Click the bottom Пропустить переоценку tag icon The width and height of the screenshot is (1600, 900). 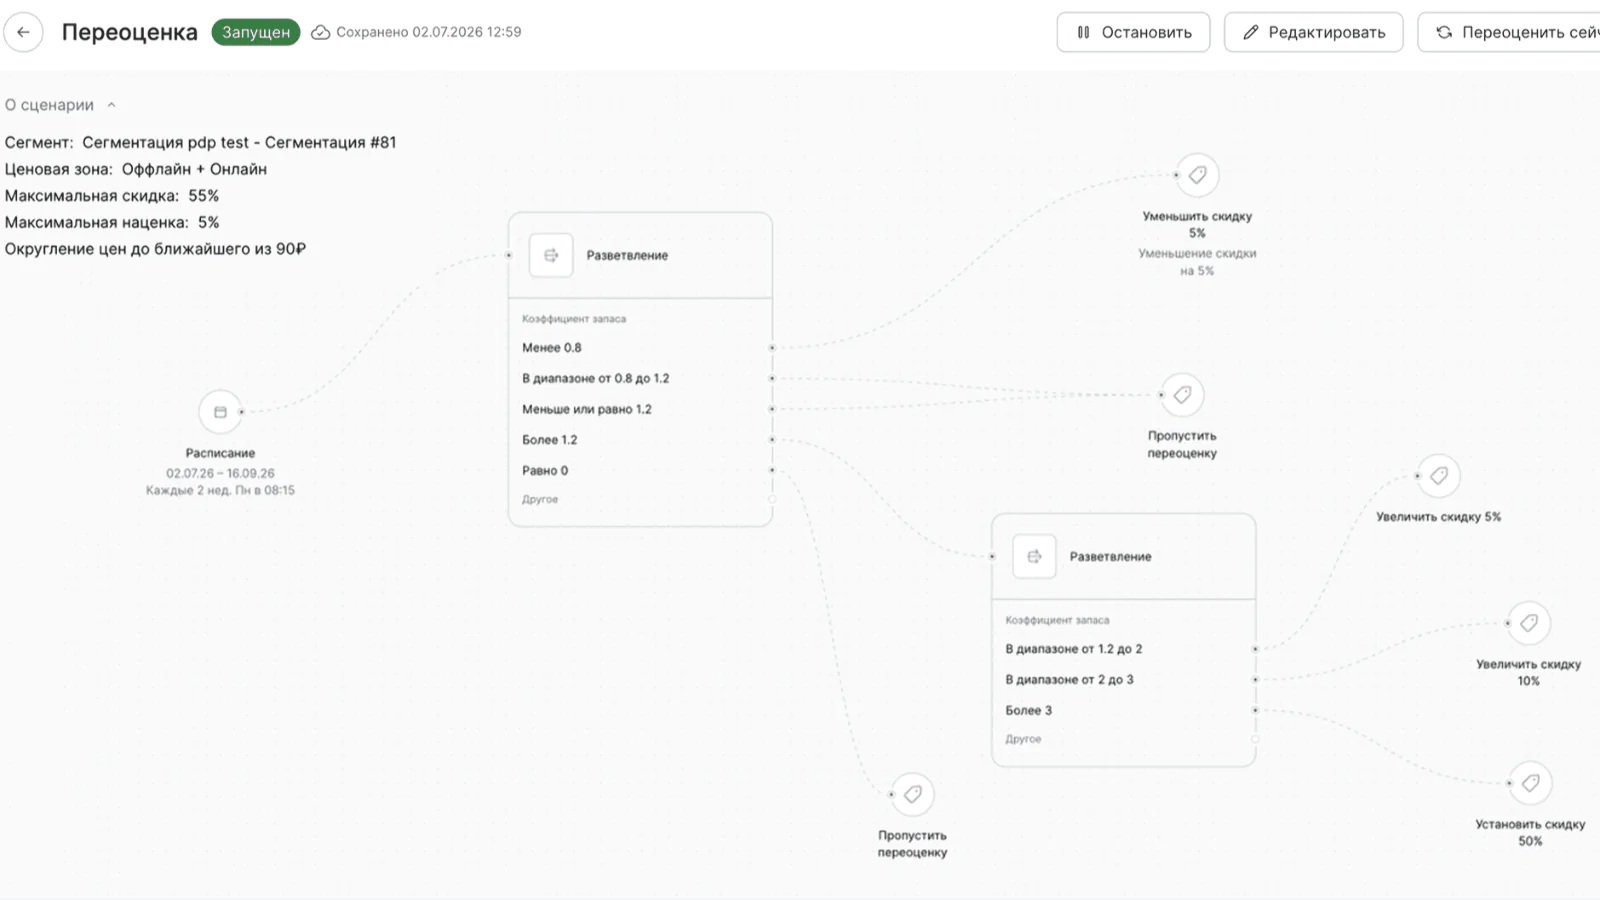pyautogui.click(x=913, y=795)
